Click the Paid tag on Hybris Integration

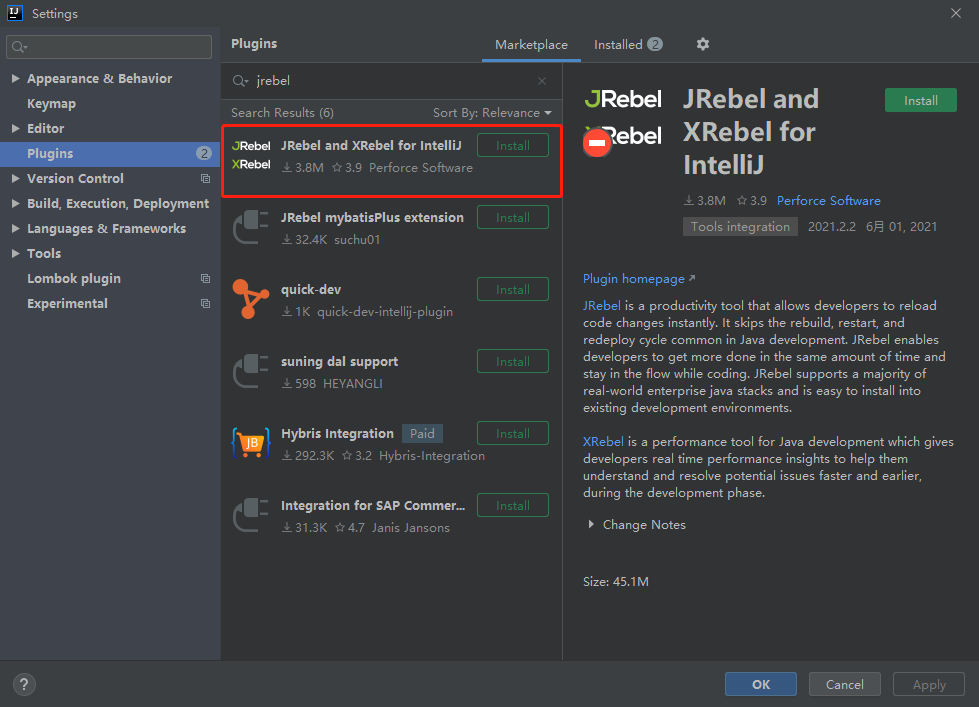[x=422, y=433]
